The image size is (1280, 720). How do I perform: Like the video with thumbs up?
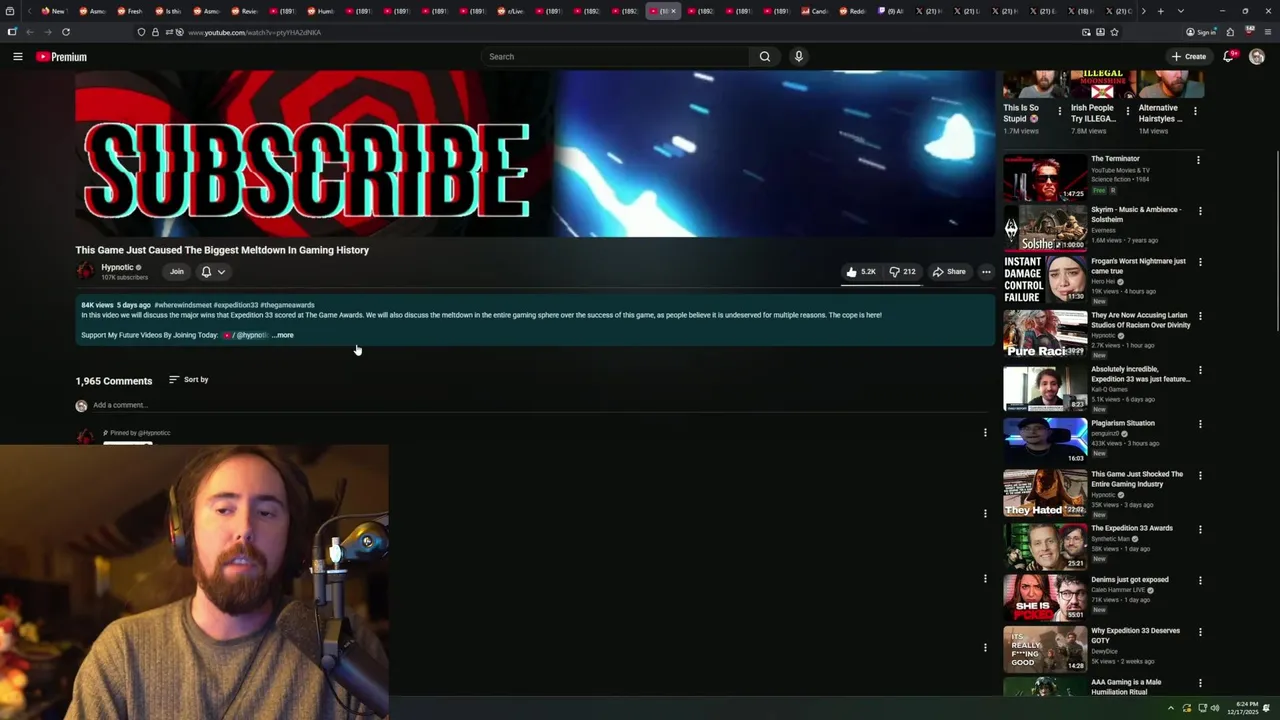860,272
